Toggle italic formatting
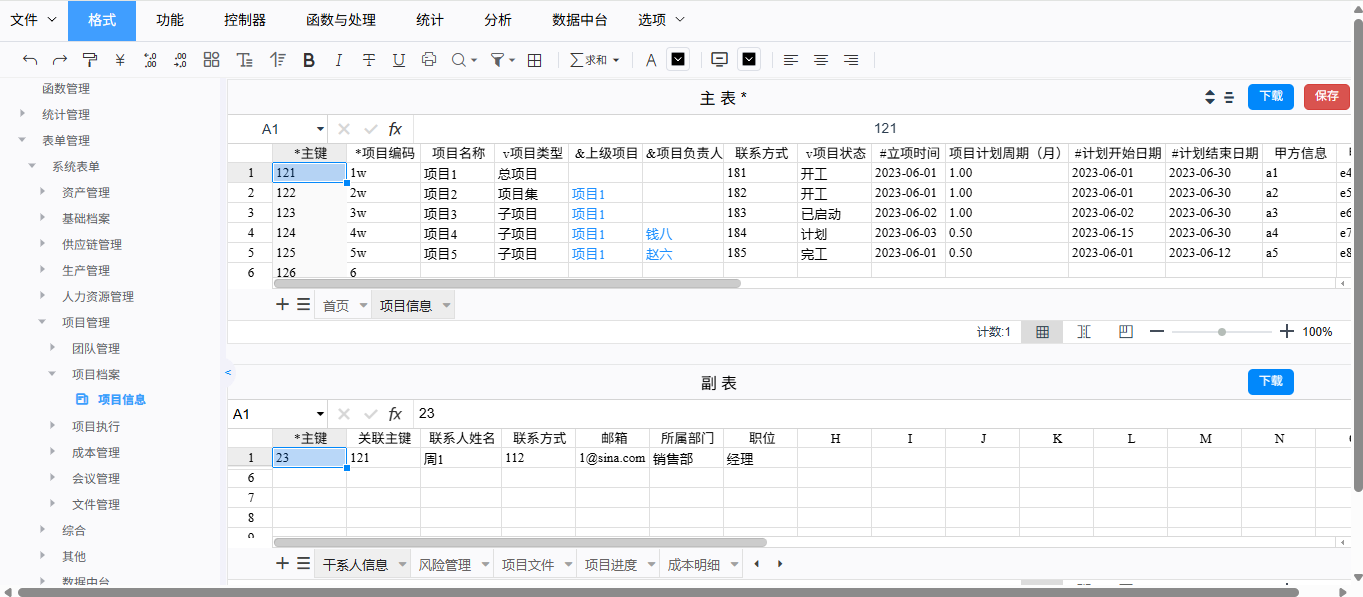 tap(339, 60)
